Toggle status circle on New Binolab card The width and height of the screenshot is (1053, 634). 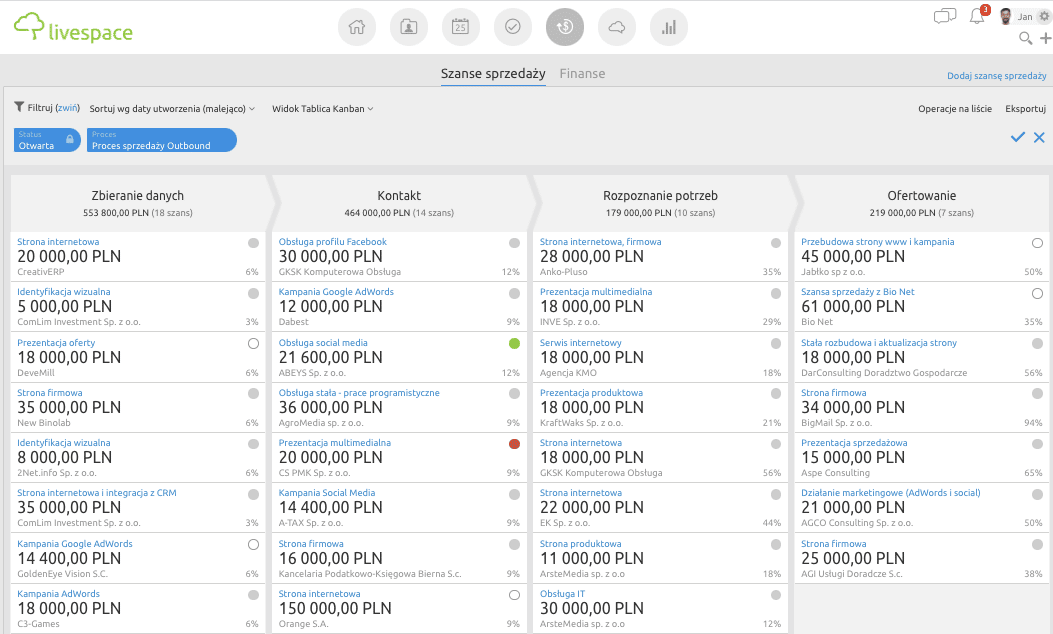pyautogui.click(x=253, y=394)
